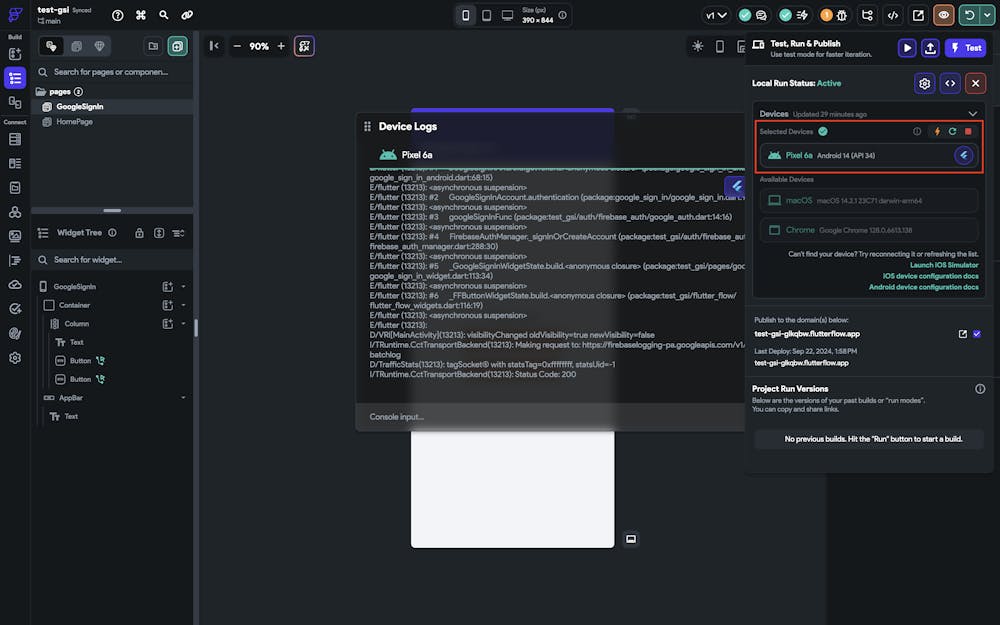Click the blue Test button
This screenshot has height=625, width=1000.
tap(965, 48)
